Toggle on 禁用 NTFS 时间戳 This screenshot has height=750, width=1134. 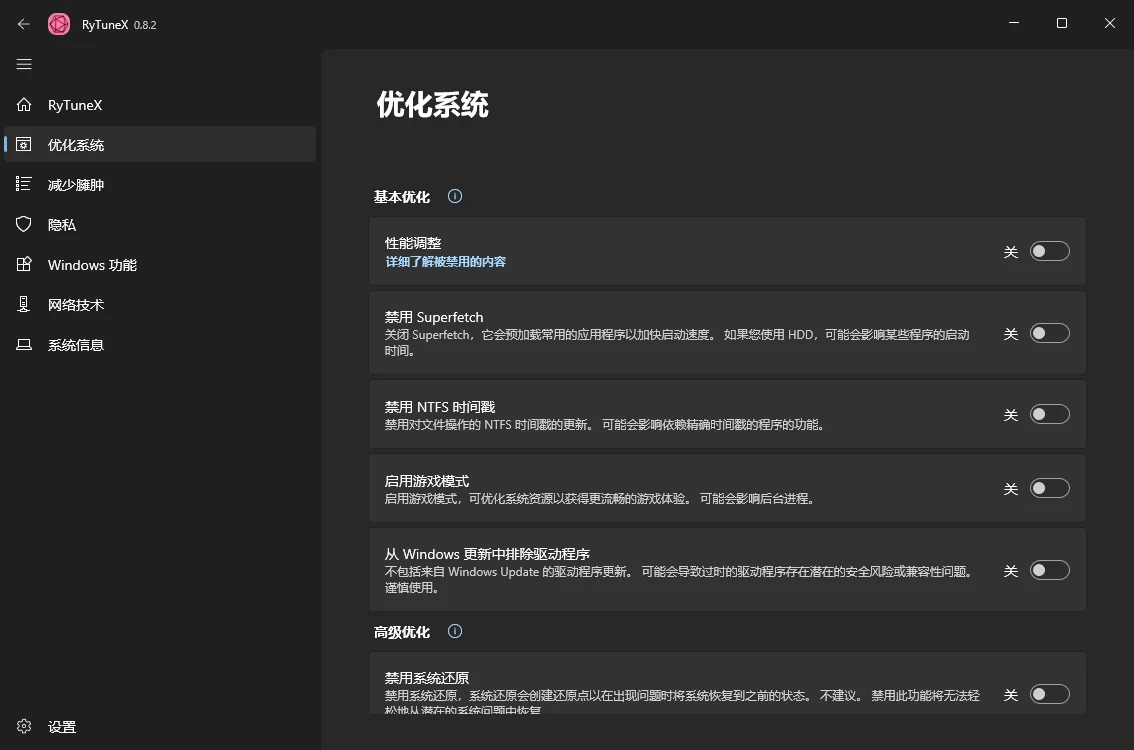tap(1049, 413)
